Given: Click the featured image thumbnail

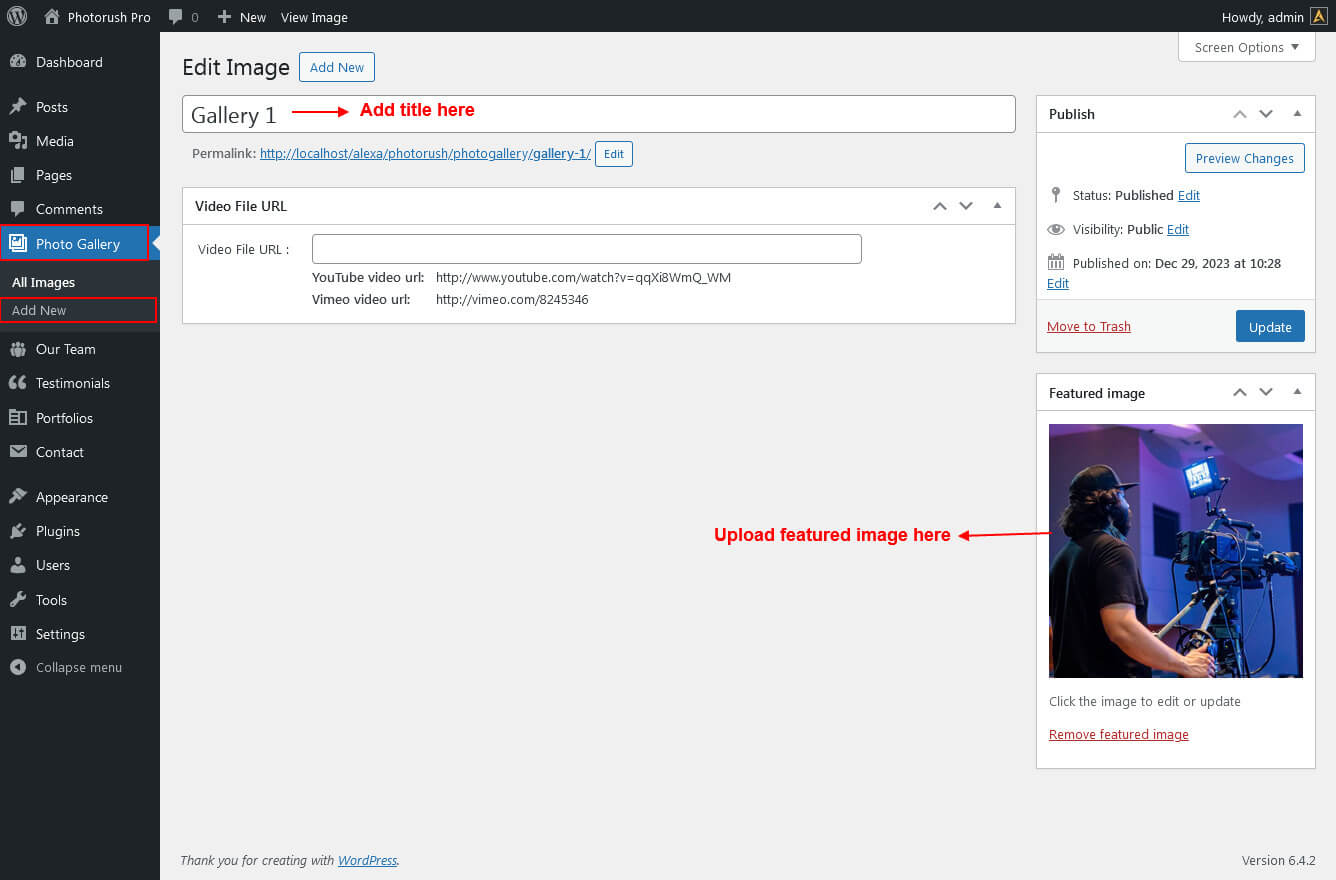Looking at the screenshot, I should coord(1176,551).
